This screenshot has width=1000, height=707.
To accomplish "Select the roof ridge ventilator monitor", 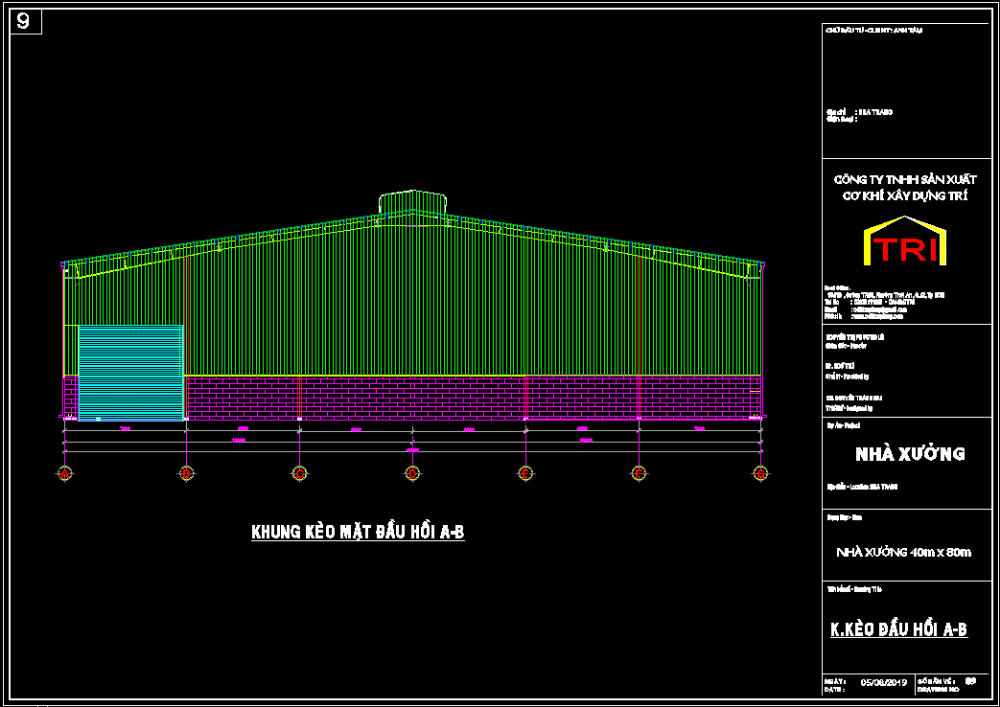I will (x=413, y=202).
